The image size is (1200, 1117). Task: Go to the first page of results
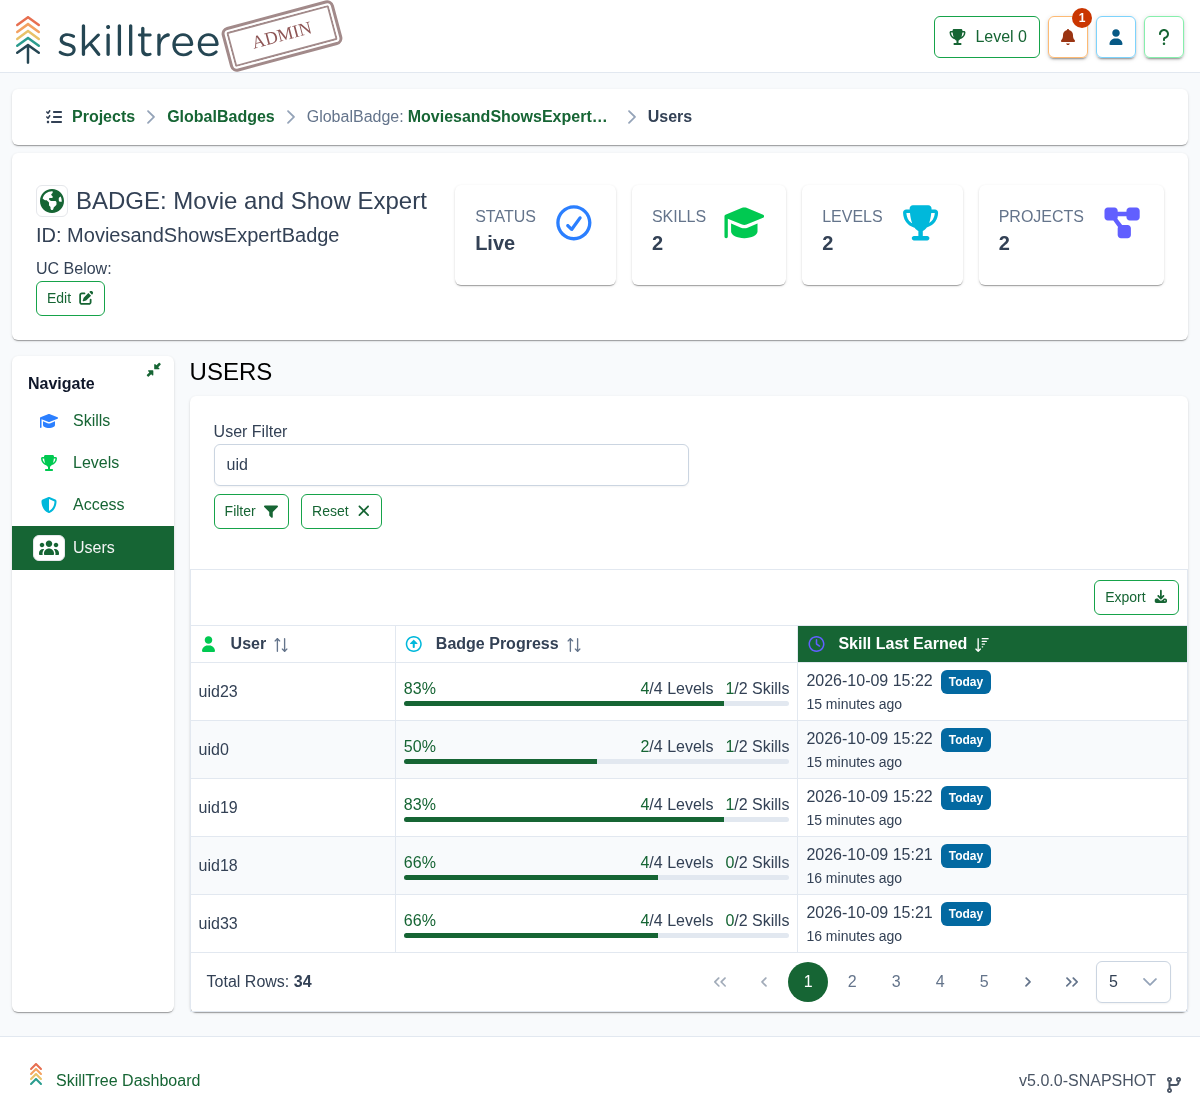point(720,982)
